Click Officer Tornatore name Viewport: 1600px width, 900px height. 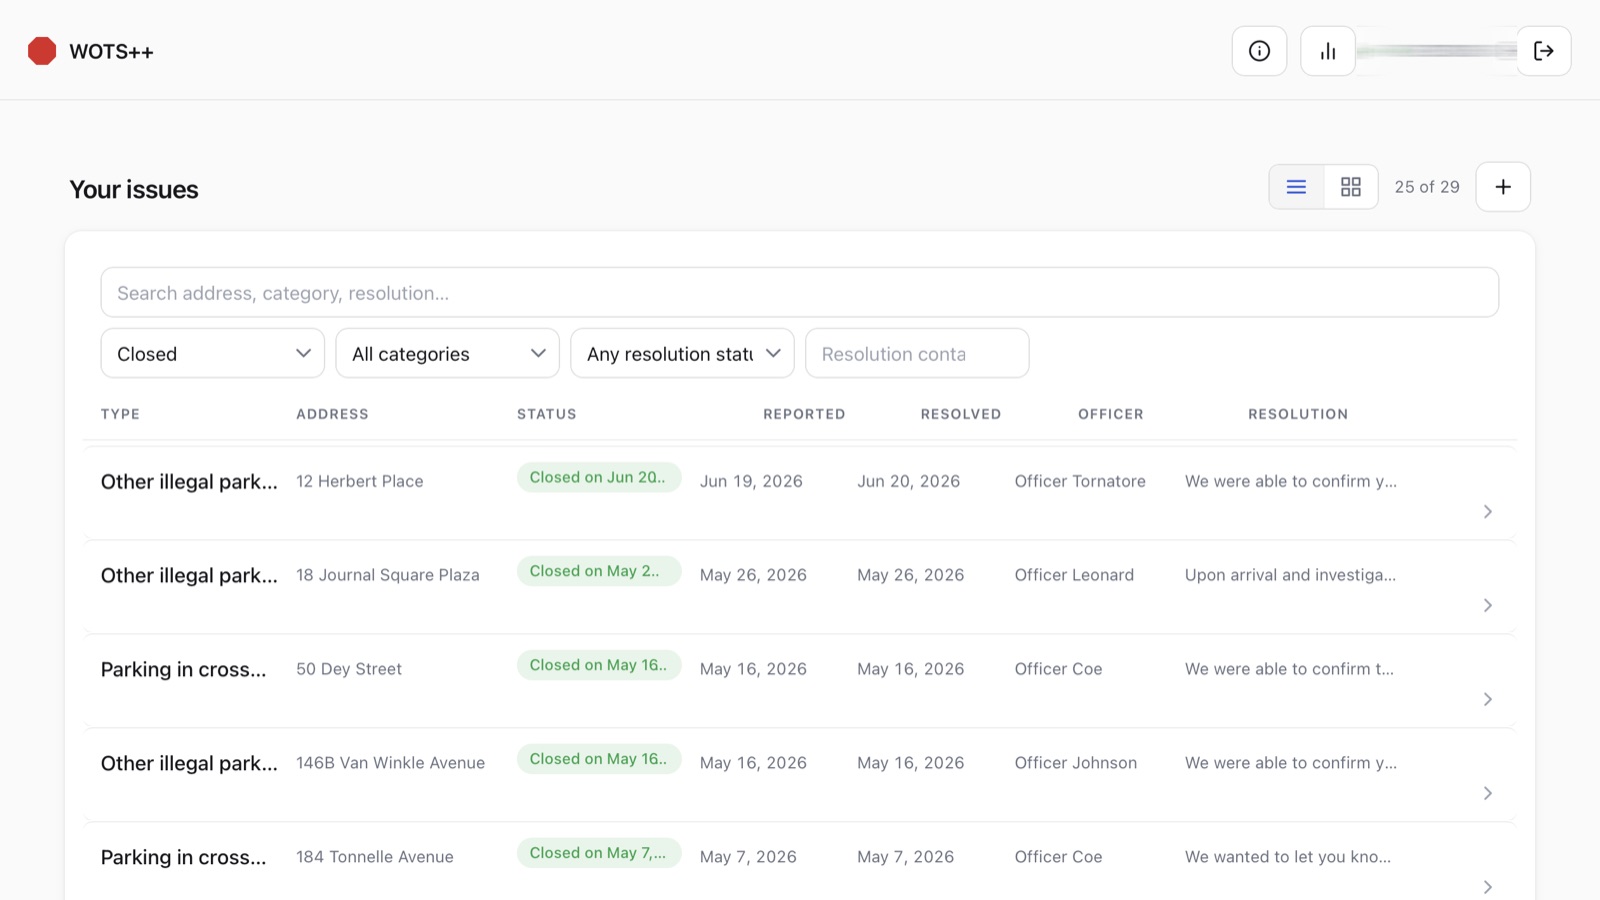[1080, 482]
